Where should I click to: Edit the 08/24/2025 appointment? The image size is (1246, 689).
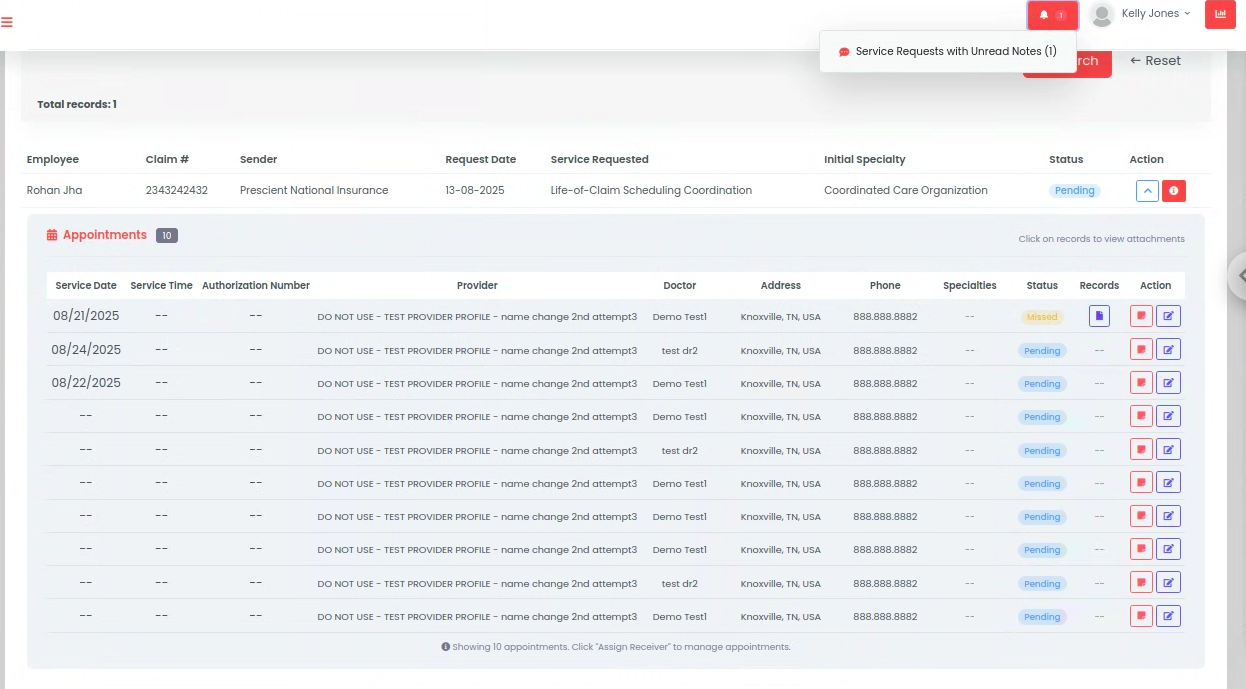(1168, 350)
